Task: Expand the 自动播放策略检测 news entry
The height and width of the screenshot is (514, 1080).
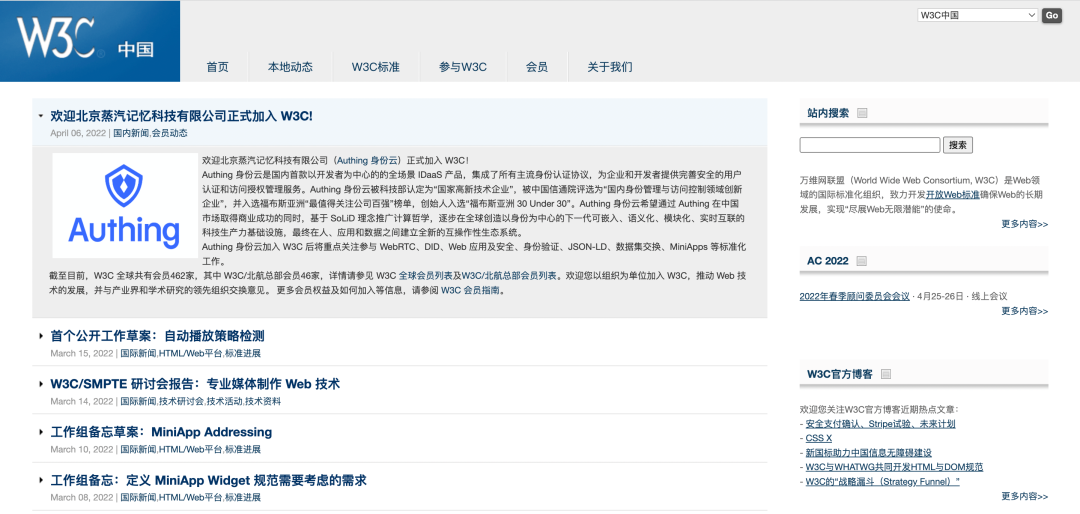Action: click(41, 336)
